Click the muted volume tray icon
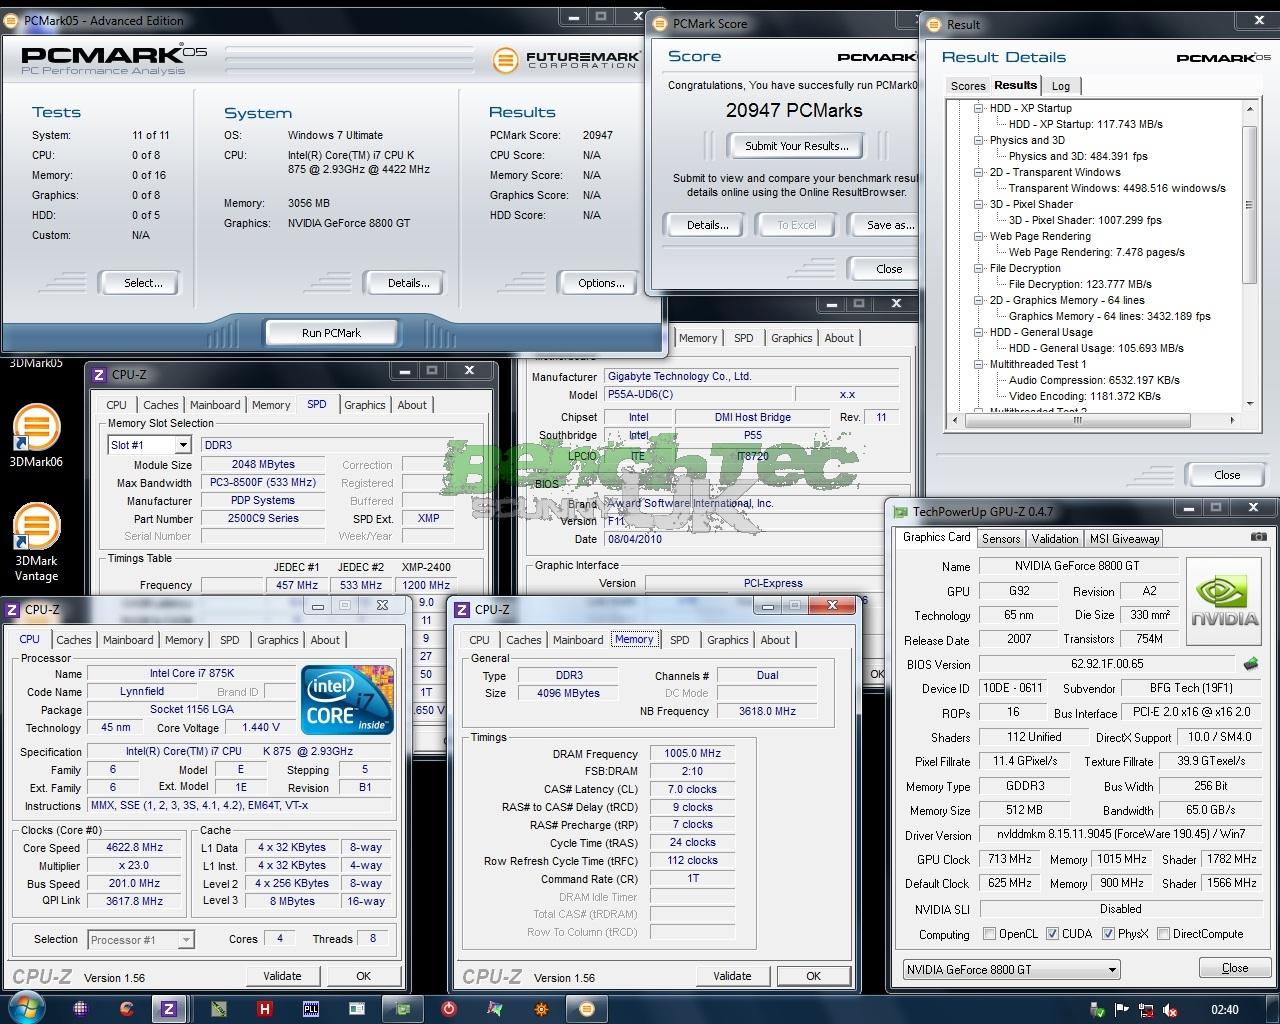 (1170, 1010)
